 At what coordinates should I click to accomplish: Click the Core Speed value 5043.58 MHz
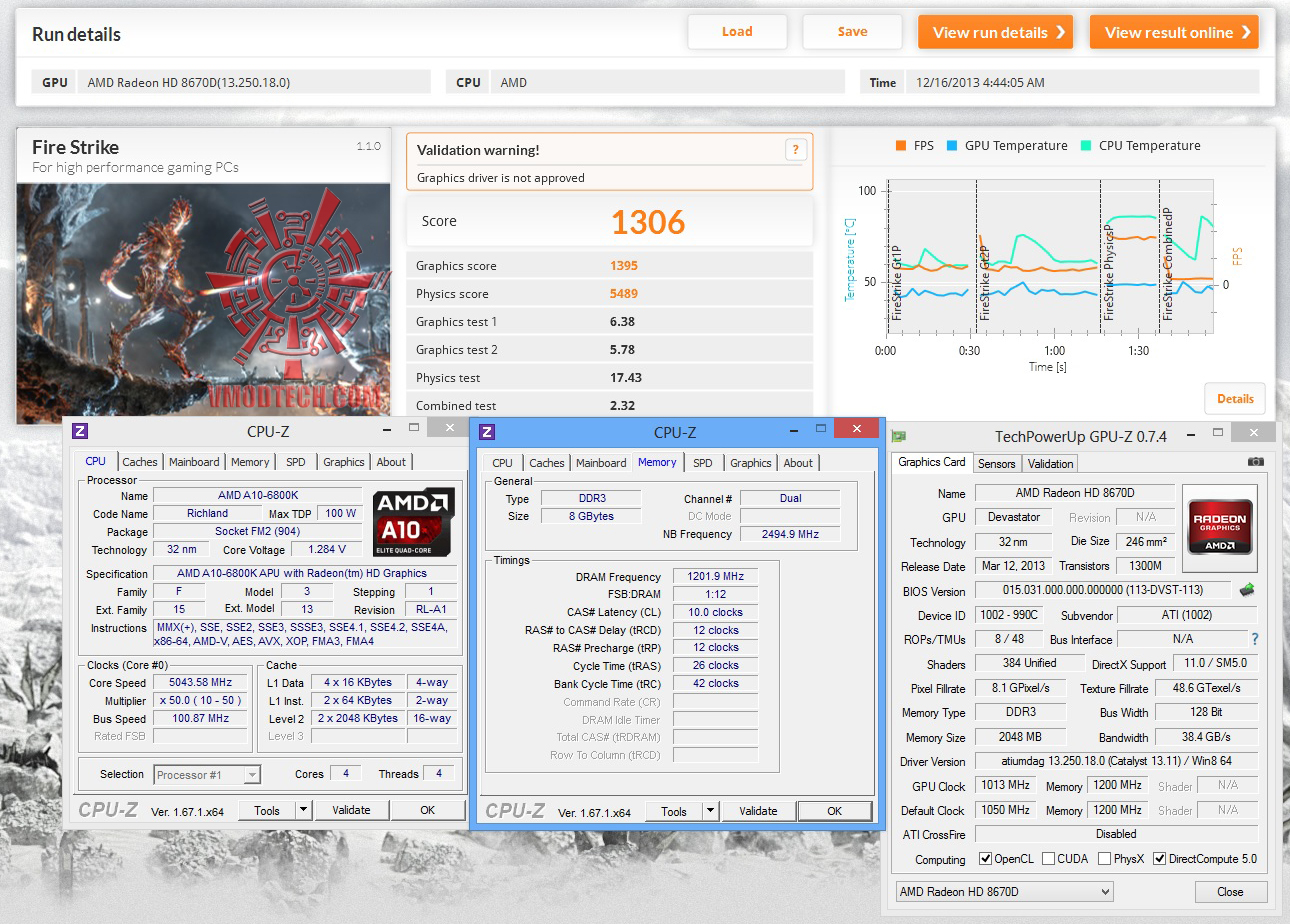click(200, 683)
